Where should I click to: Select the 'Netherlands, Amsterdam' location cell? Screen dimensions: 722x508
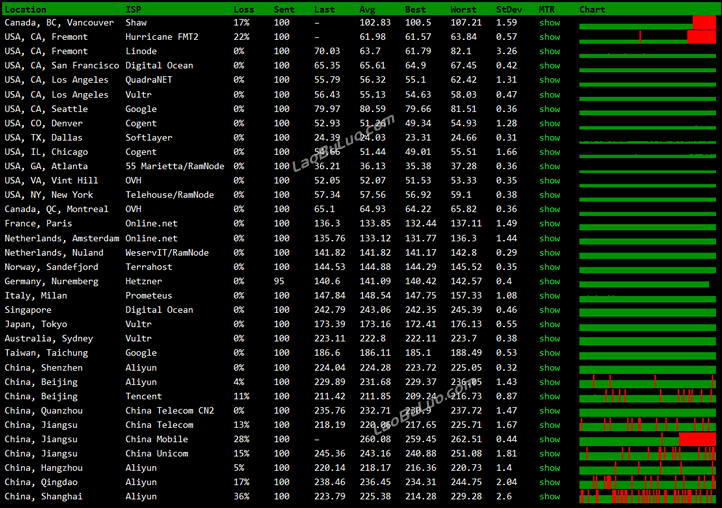tap(62, 238)
